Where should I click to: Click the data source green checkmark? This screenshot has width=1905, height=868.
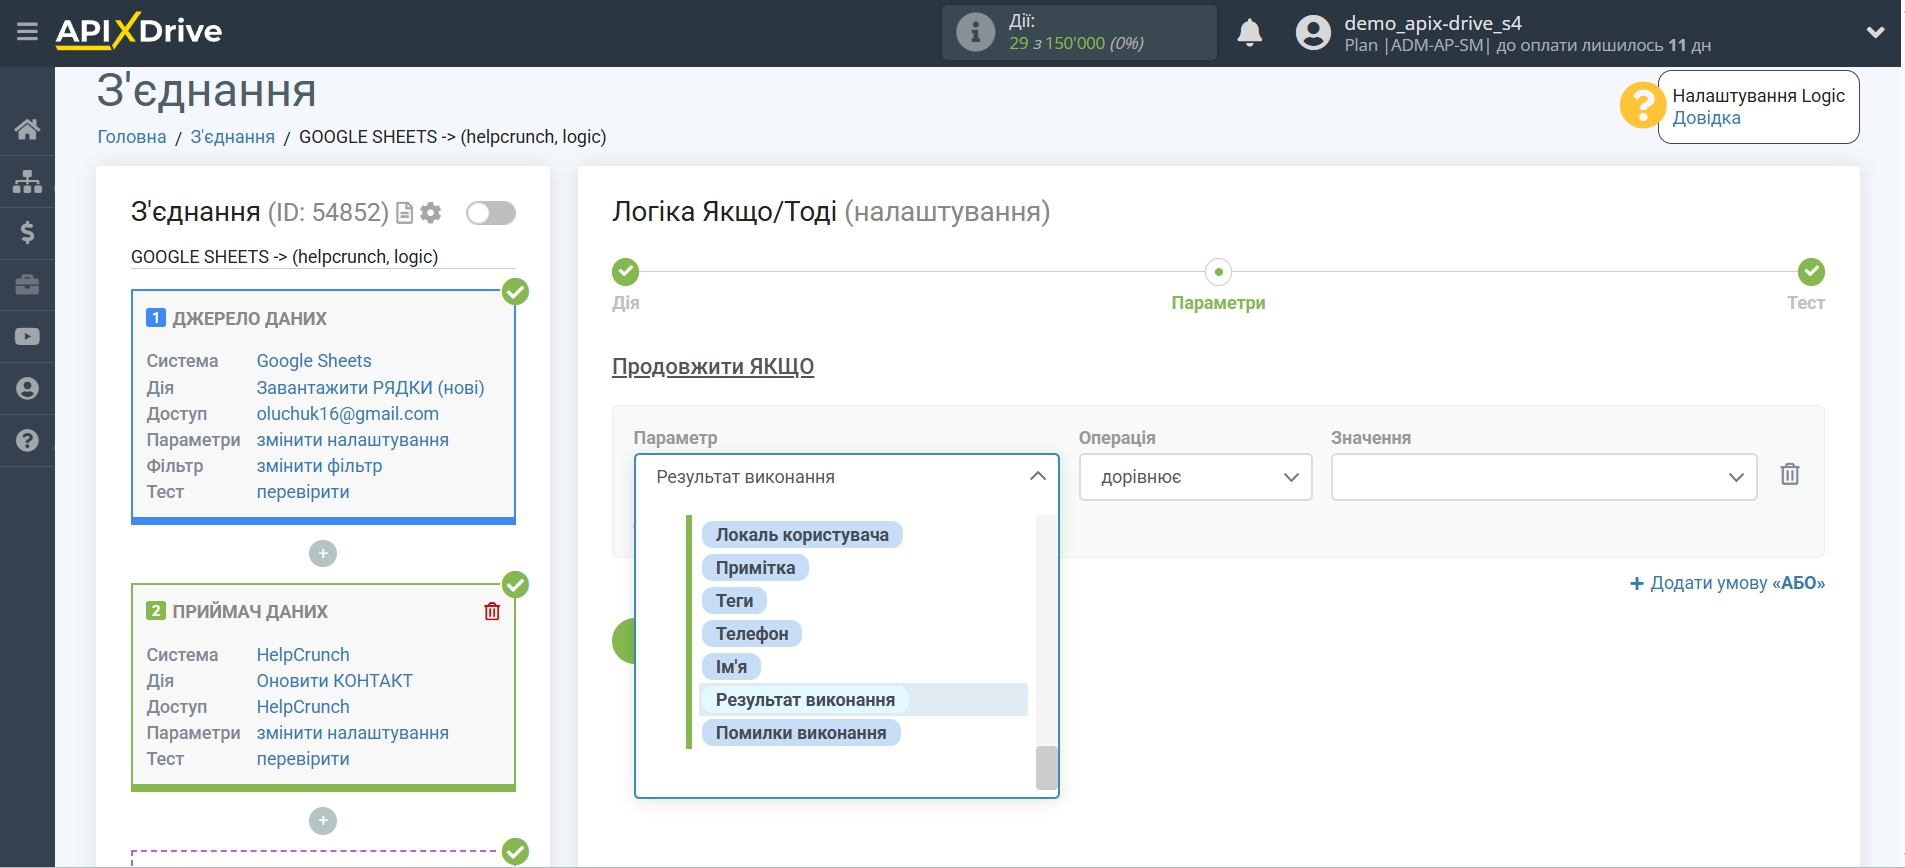(515, 292)
